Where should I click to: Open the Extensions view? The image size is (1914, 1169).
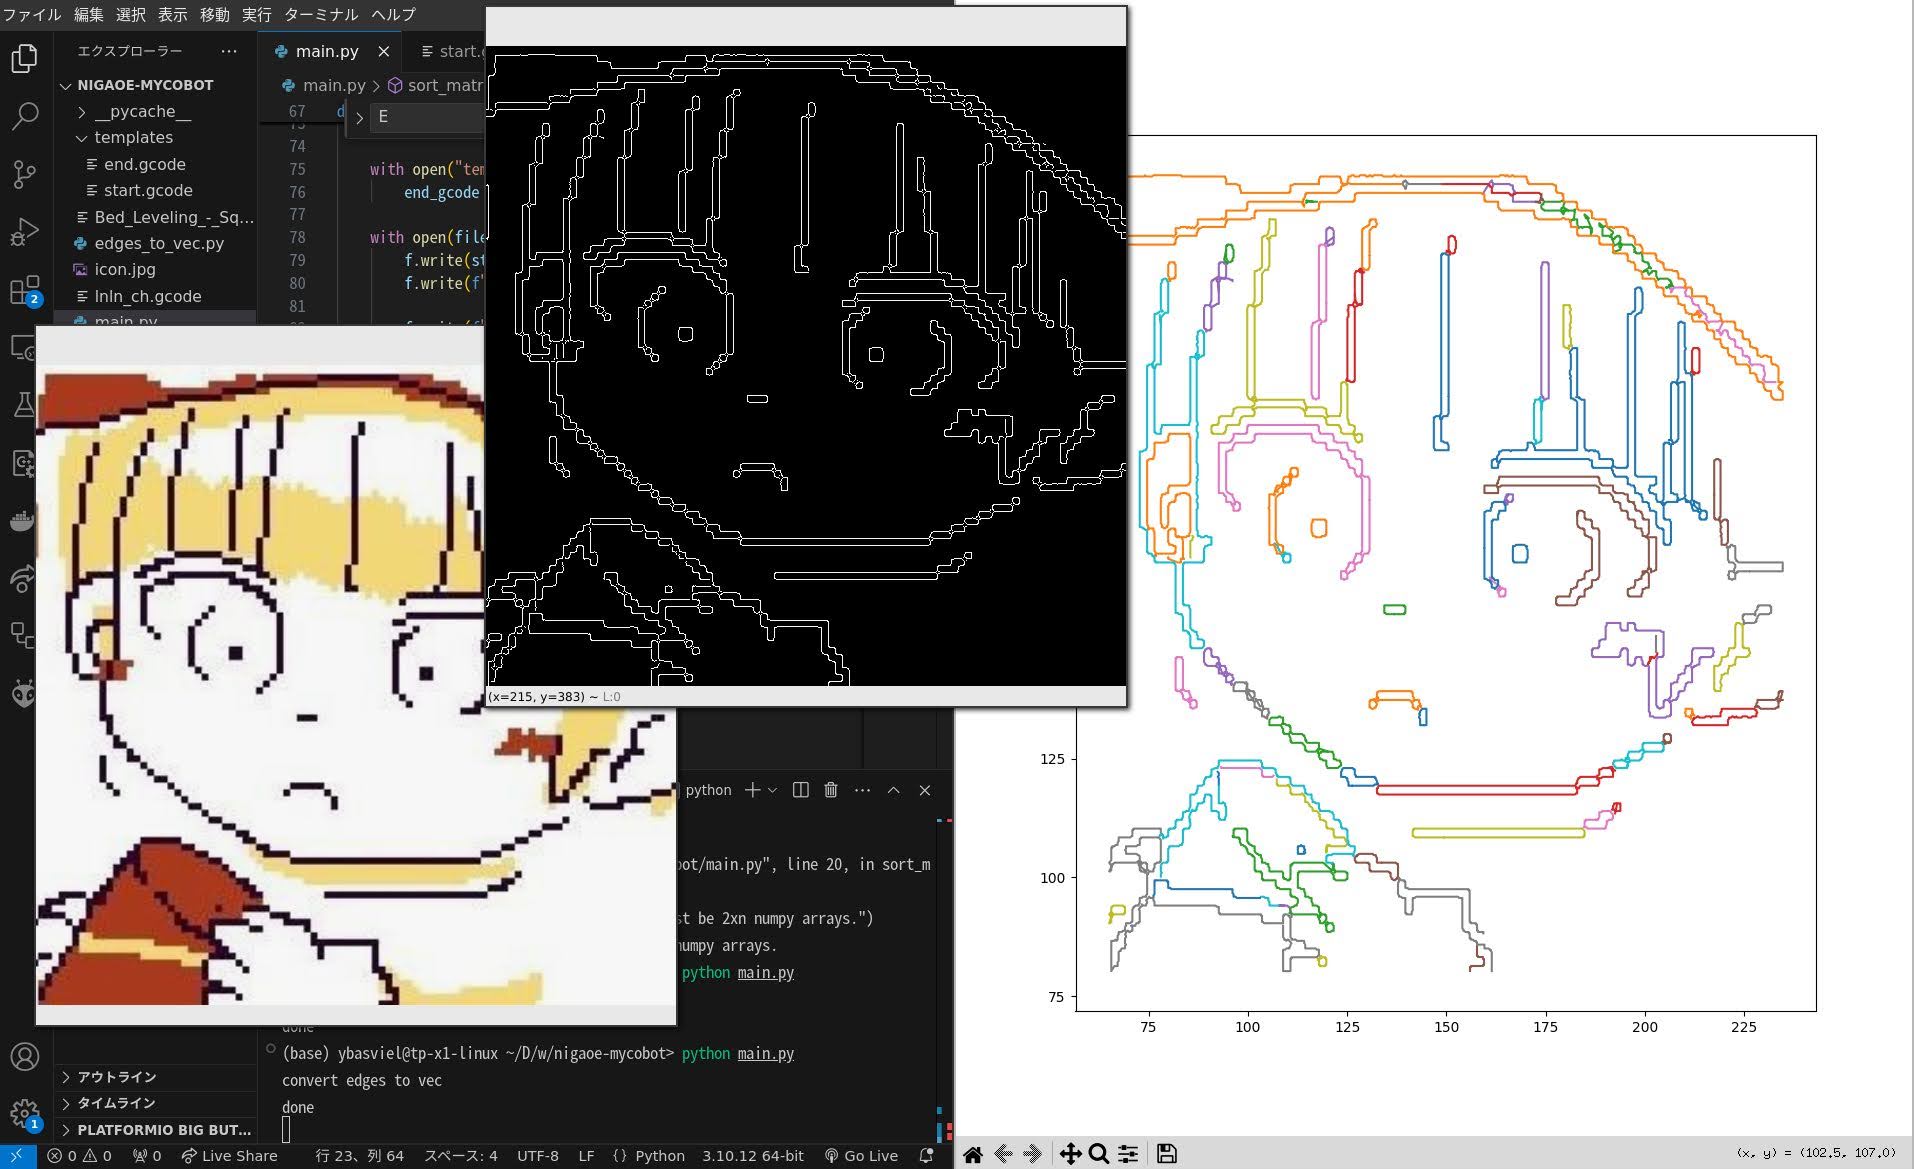tap(24, 290)
